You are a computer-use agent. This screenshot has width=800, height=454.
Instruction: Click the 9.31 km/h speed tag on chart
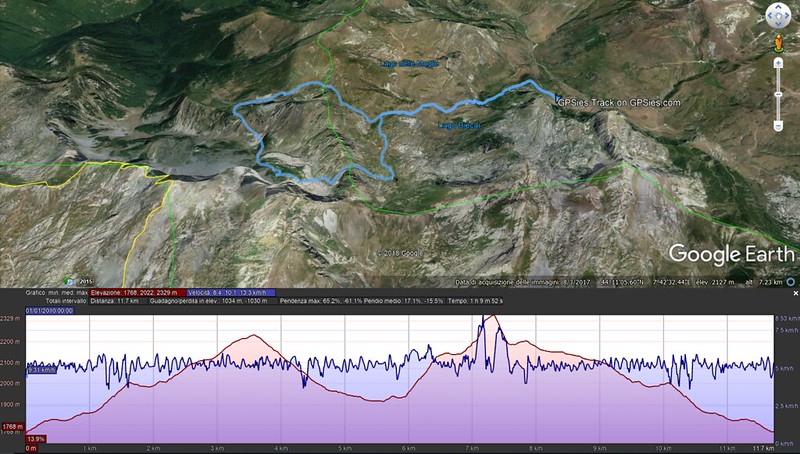[42, 370]
